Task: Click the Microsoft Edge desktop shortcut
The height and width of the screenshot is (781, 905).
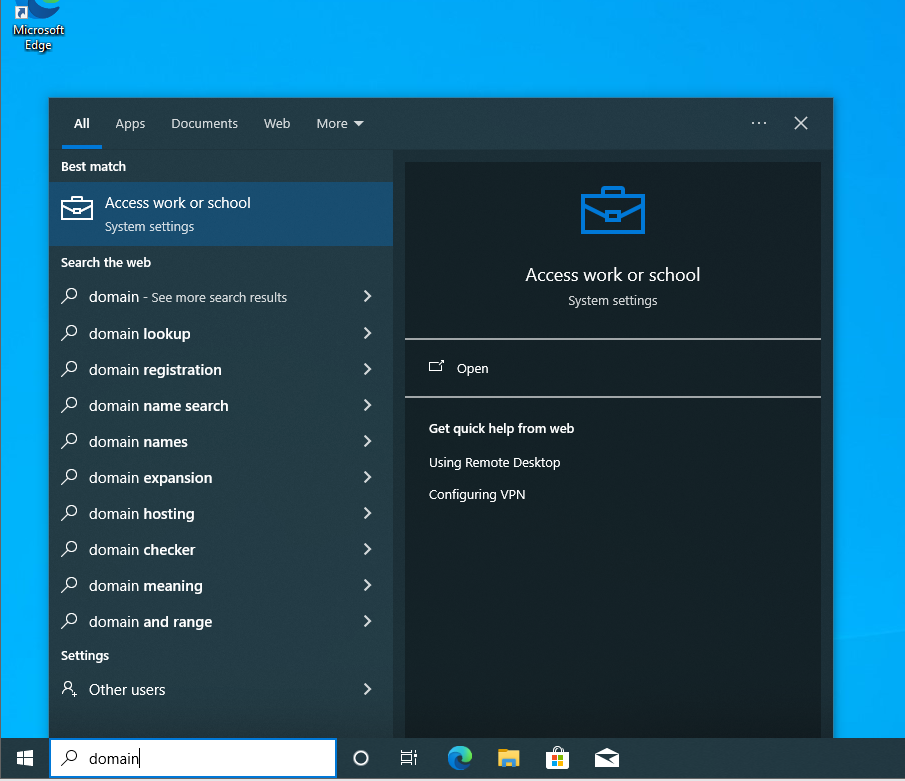Action: tap(38, 26)
